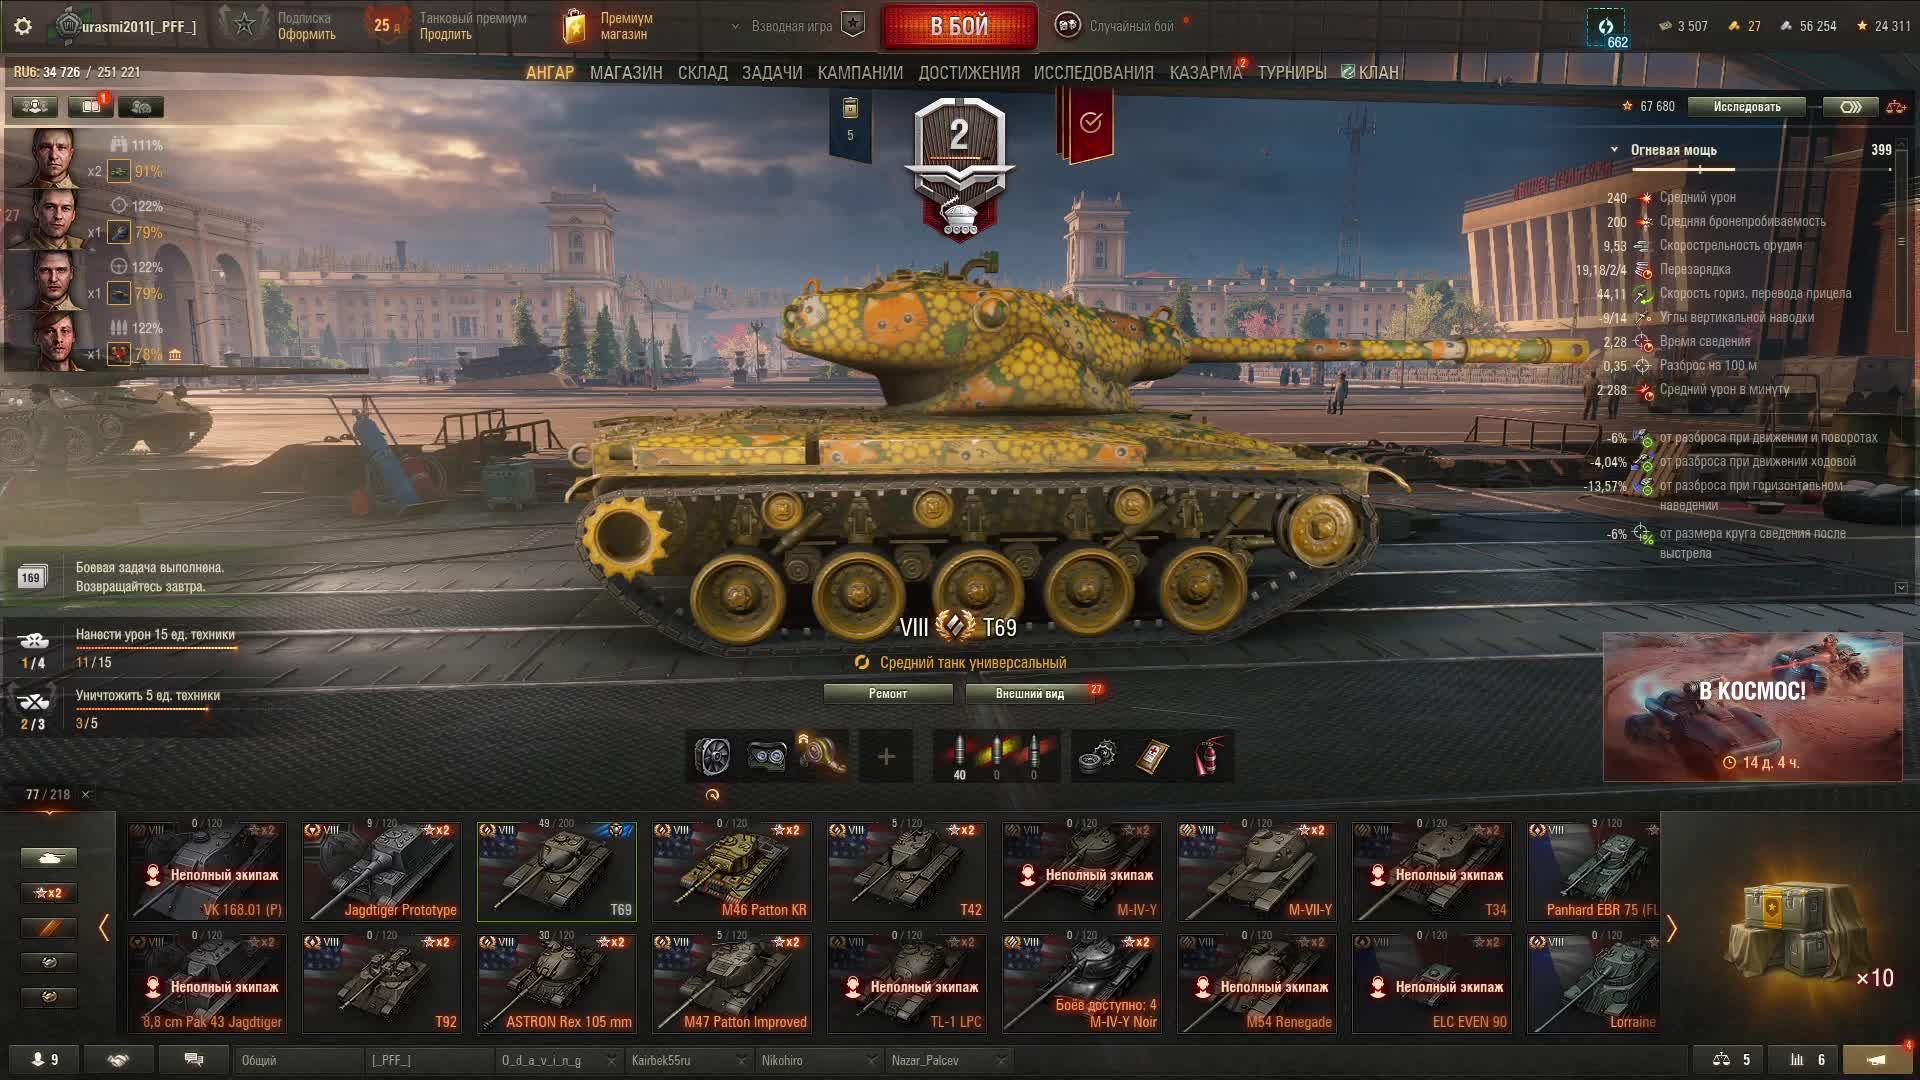Select the ventilation equipment slot
This screenshot has width=1920, height=1080.
[712, 757]
